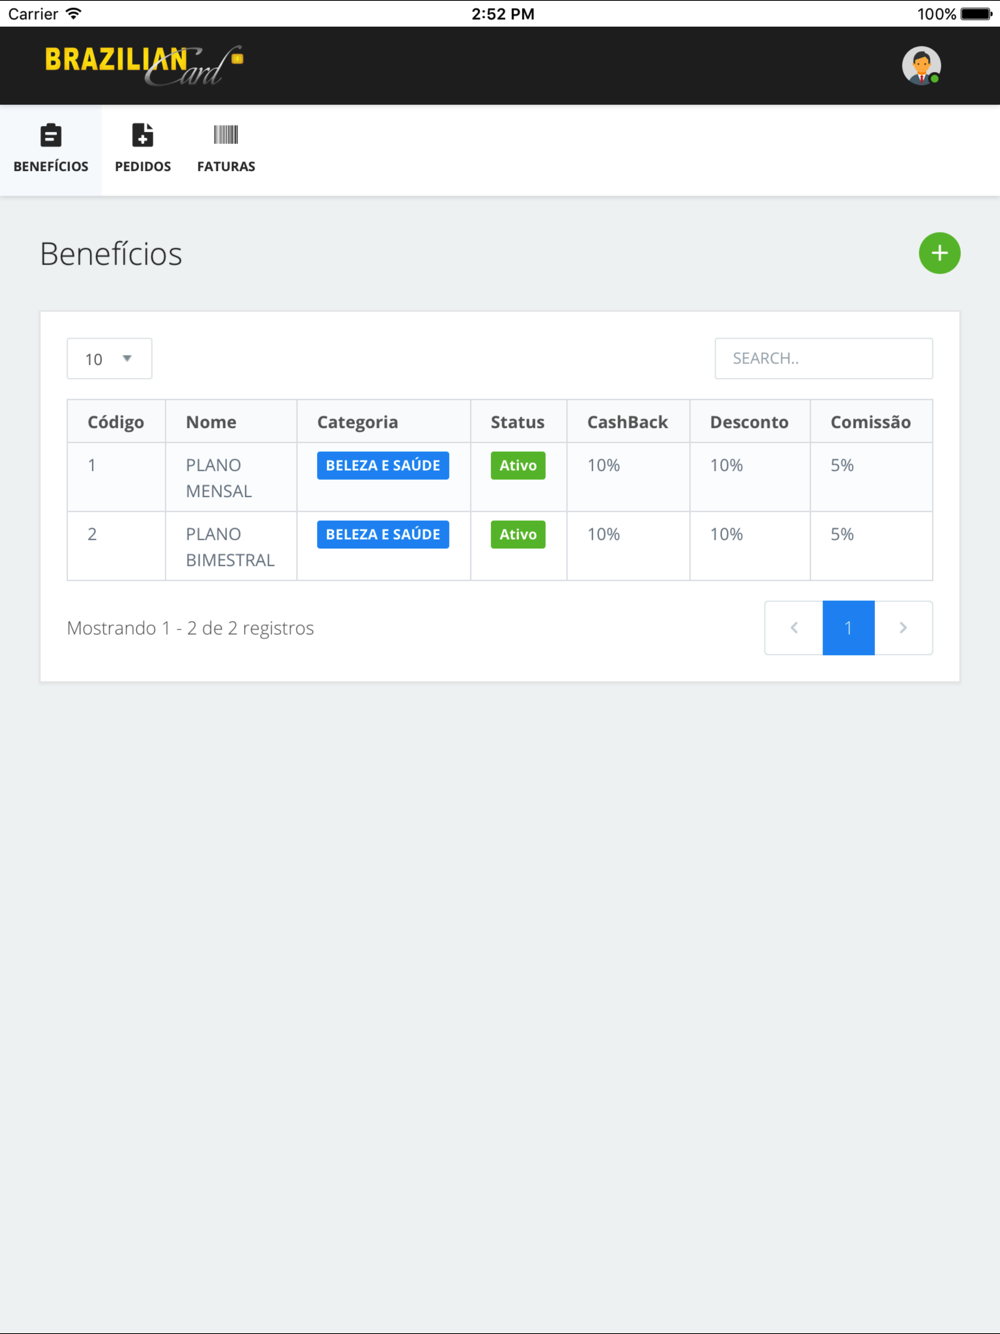1000x1334 pixels.
Task: Switch to the Pedidos tab
Action: (x=143, y=149)
